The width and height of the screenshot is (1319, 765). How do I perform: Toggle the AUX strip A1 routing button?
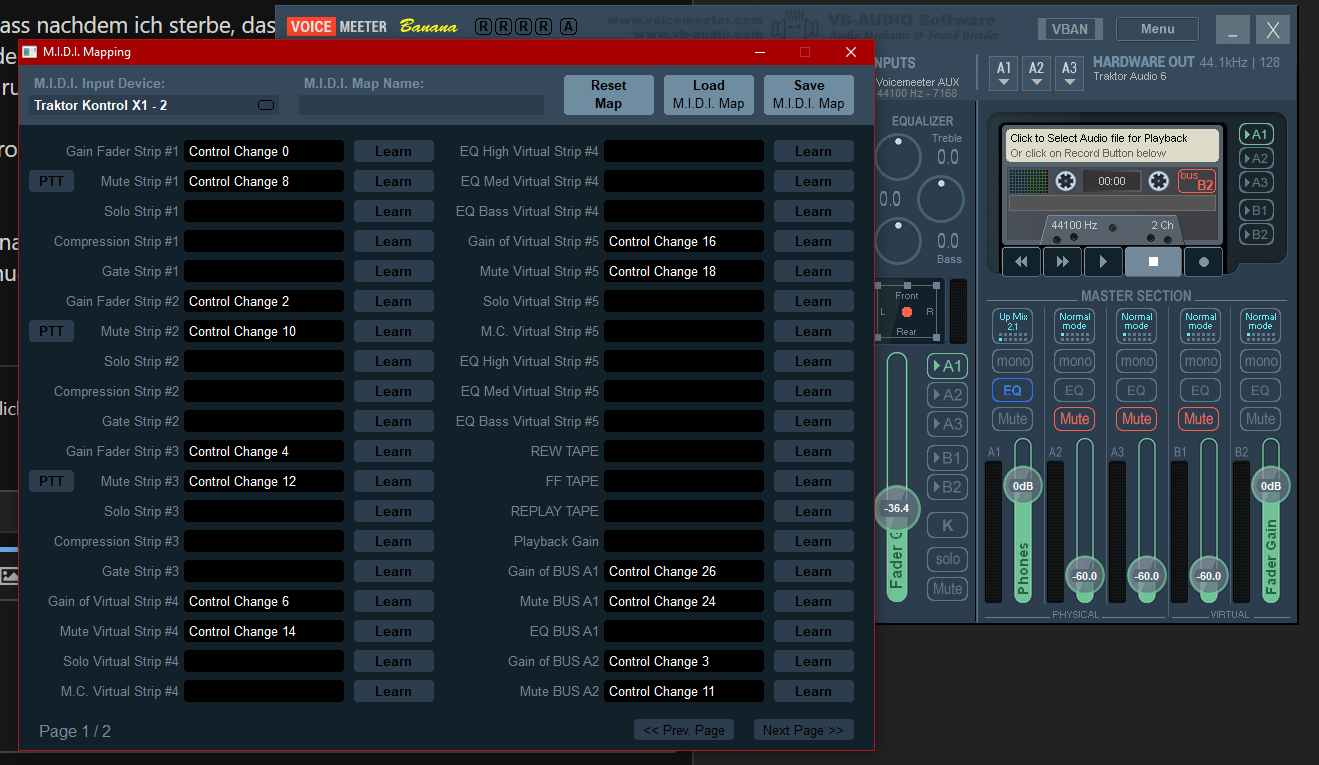947,366
